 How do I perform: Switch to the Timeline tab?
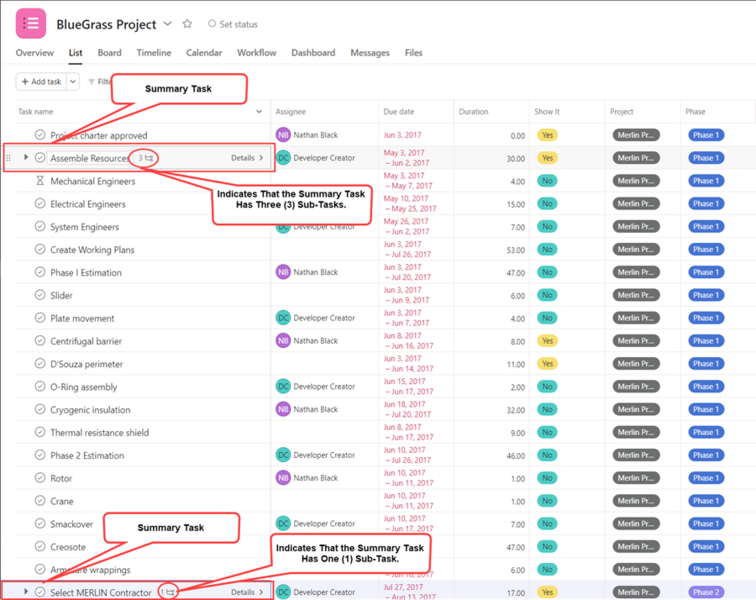154,53
